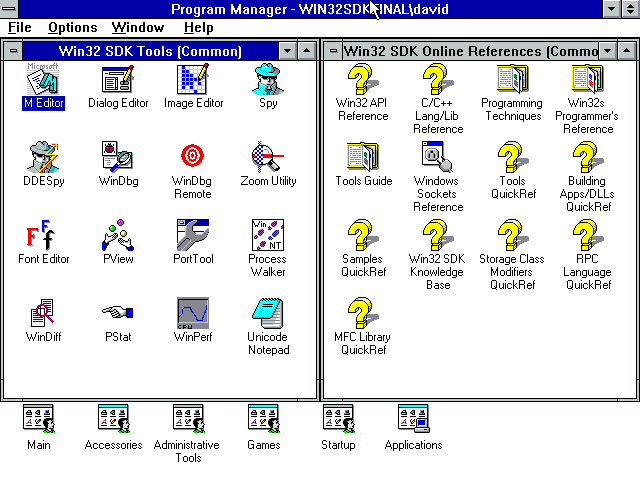Select the WinPerf CPU graph icon
This screenshot has width=640, height=480.
pos(193,313)
